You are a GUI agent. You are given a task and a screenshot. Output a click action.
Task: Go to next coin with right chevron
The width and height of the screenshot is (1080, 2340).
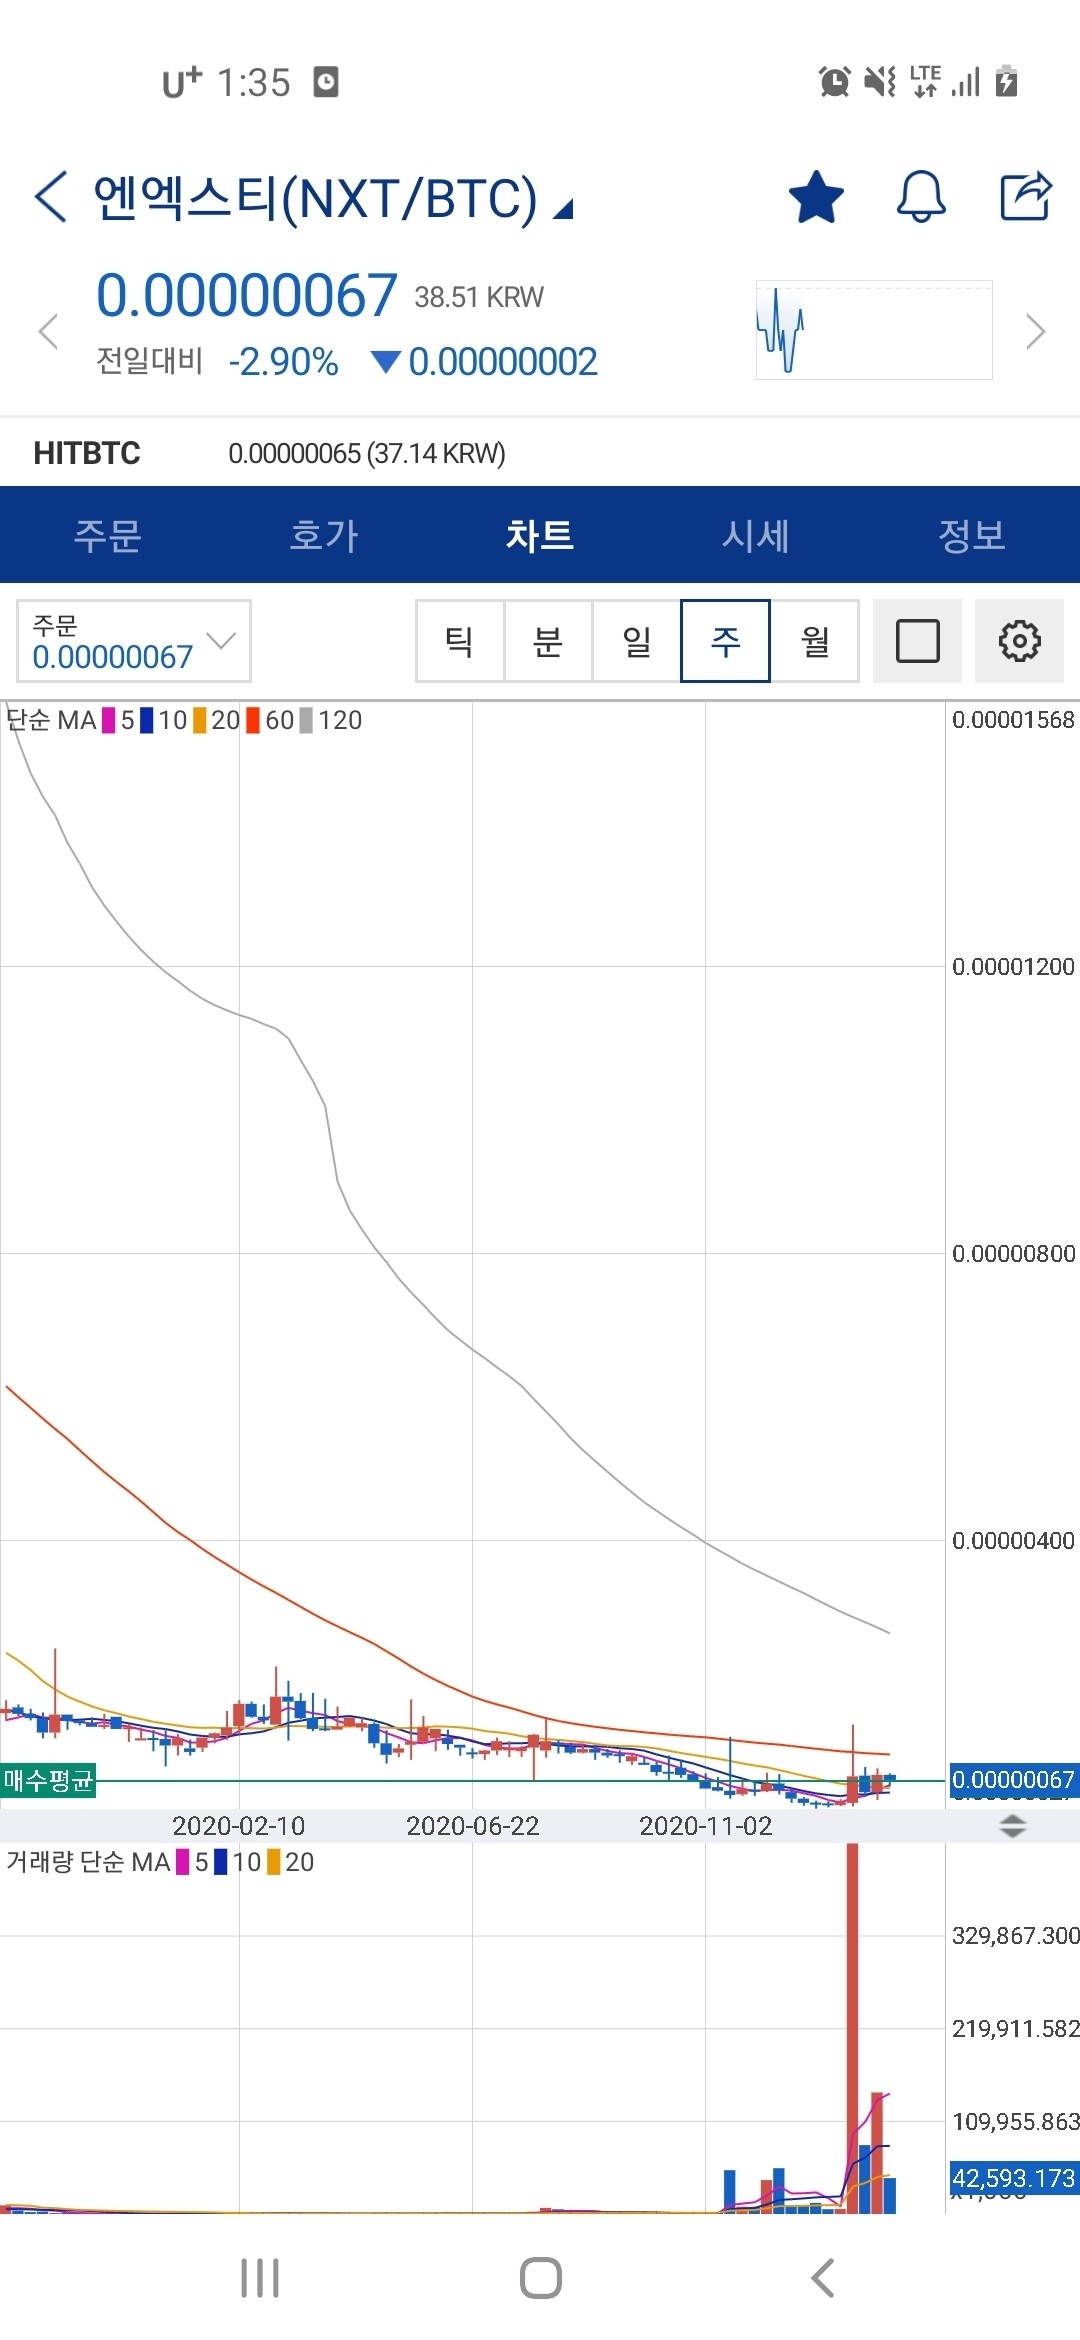(1035, 331)
